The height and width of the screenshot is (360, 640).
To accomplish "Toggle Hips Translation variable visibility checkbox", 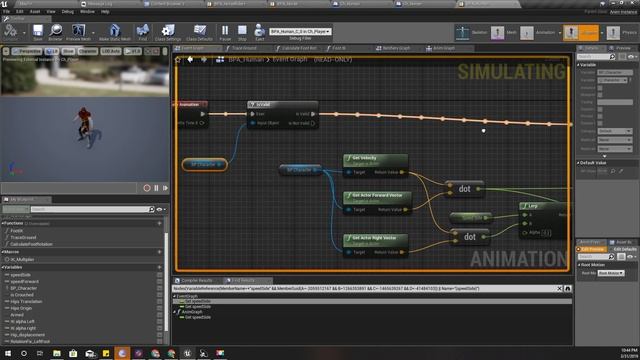I will tap(160, 302).
